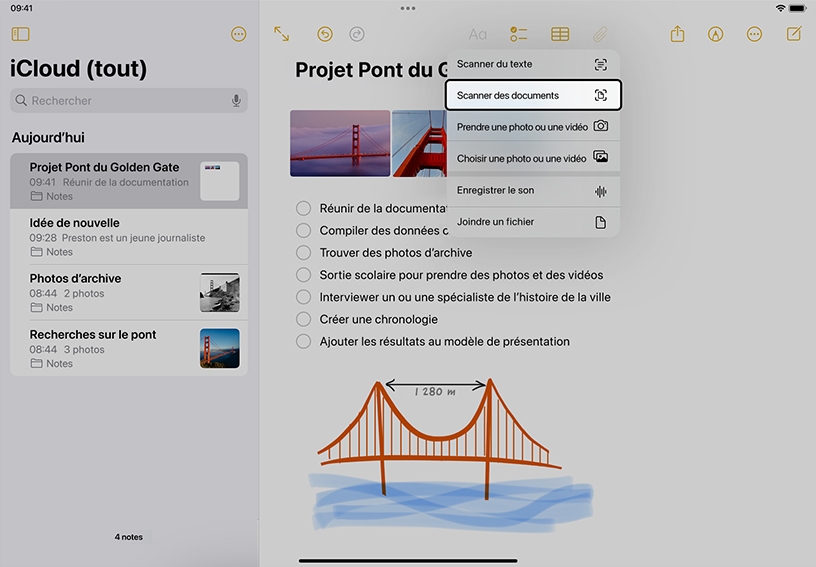Check the Wi-Fi status icon
816x567 pixels.
click(780, 8)
